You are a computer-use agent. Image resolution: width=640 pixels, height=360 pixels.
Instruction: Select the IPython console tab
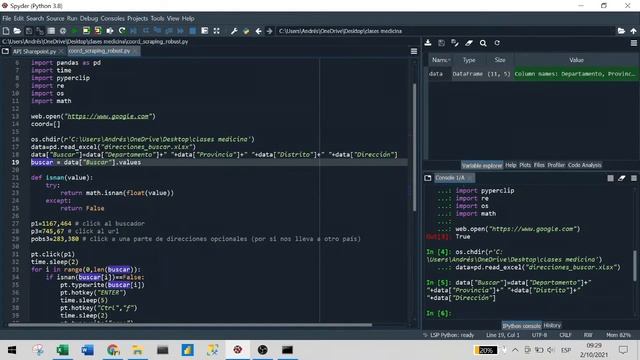522,326
